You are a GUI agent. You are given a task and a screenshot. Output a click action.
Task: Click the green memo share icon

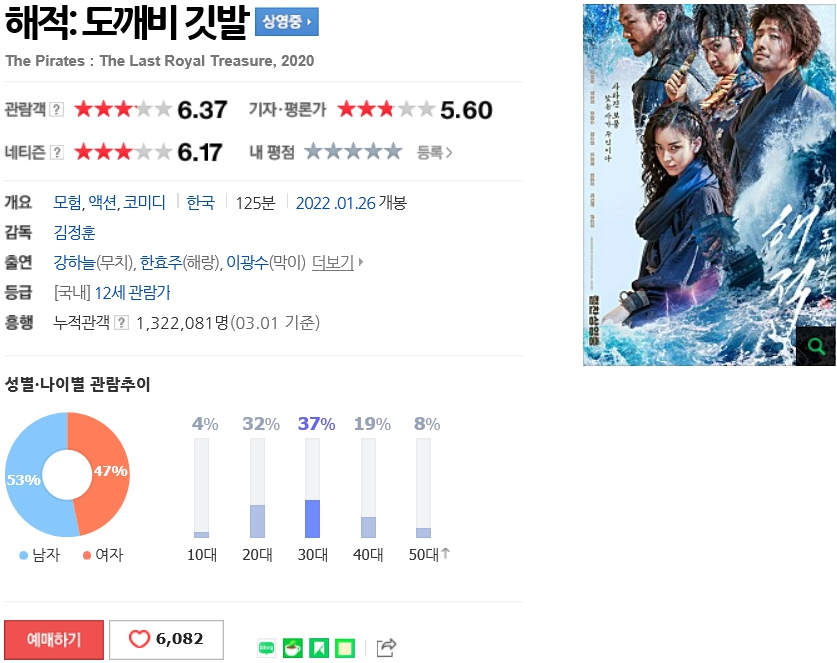tap(345, 648)
